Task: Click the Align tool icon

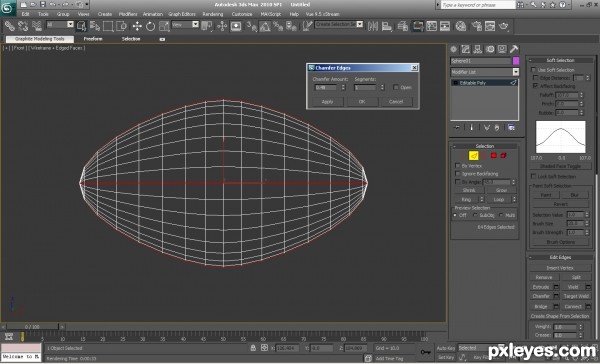Action: click(387, 26)
